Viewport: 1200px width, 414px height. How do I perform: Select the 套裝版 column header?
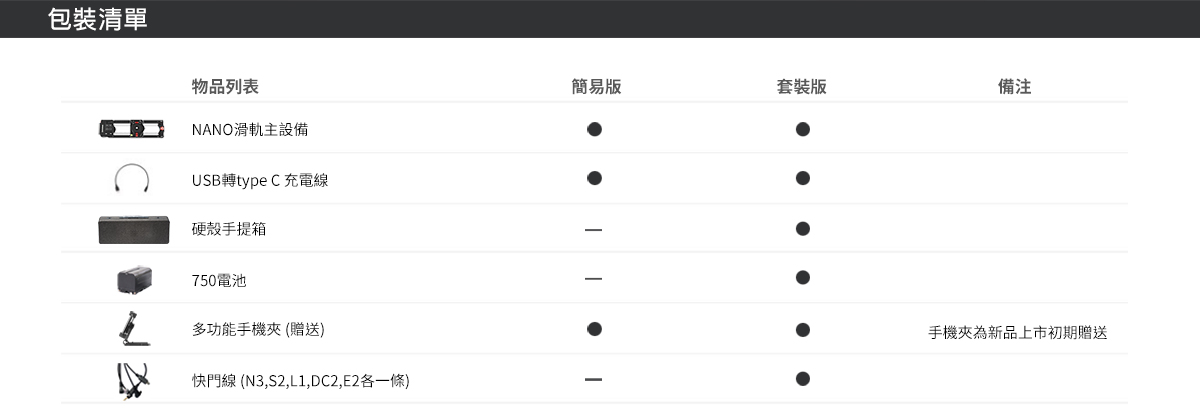802,87
